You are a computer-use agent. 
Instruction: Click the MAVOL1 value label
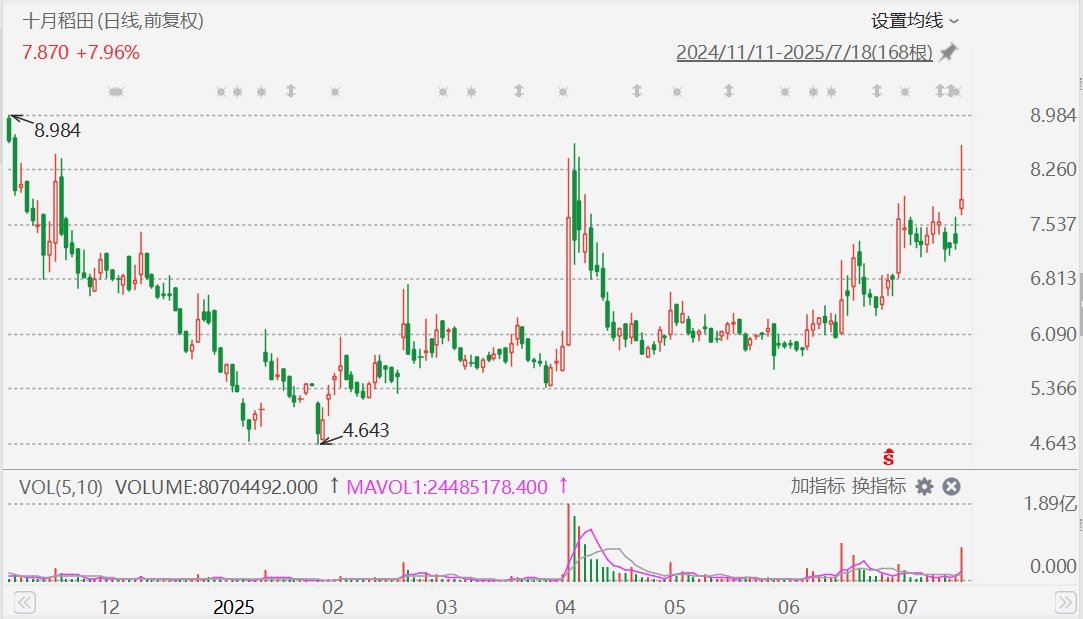pyautogui.click(x=447, y=487)
